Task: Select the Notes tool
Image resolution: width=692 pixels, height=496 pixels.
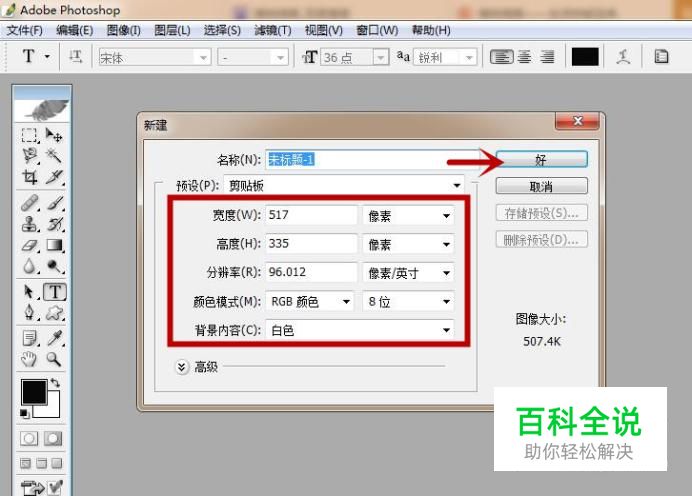Action: coord(29,338)
